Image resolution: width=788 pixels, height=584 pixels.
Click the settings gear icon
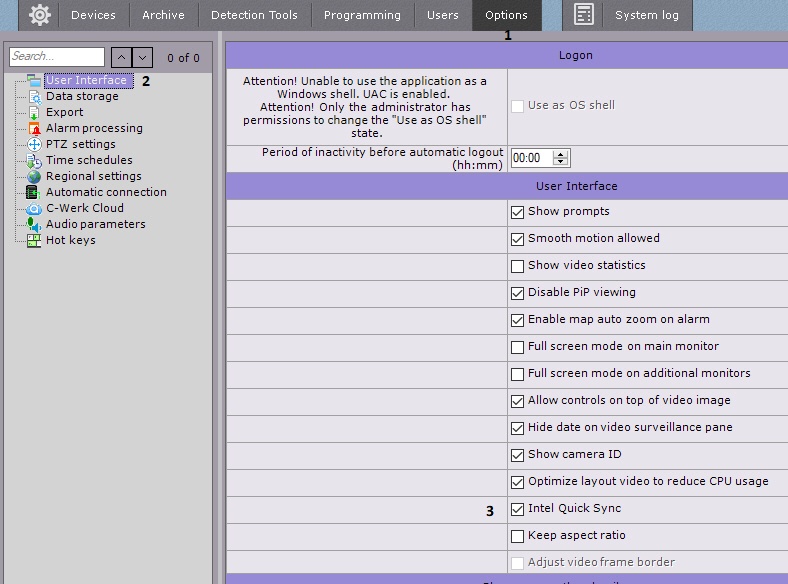40,15
